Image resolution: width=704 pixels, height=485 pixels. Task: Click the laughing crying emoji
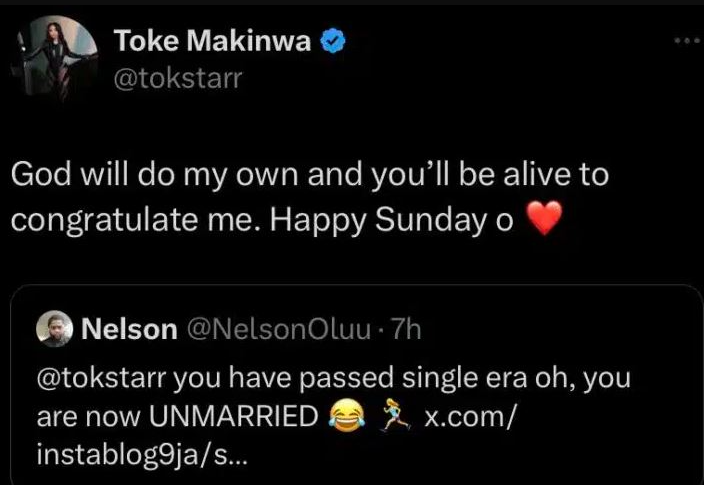(346, 417)
